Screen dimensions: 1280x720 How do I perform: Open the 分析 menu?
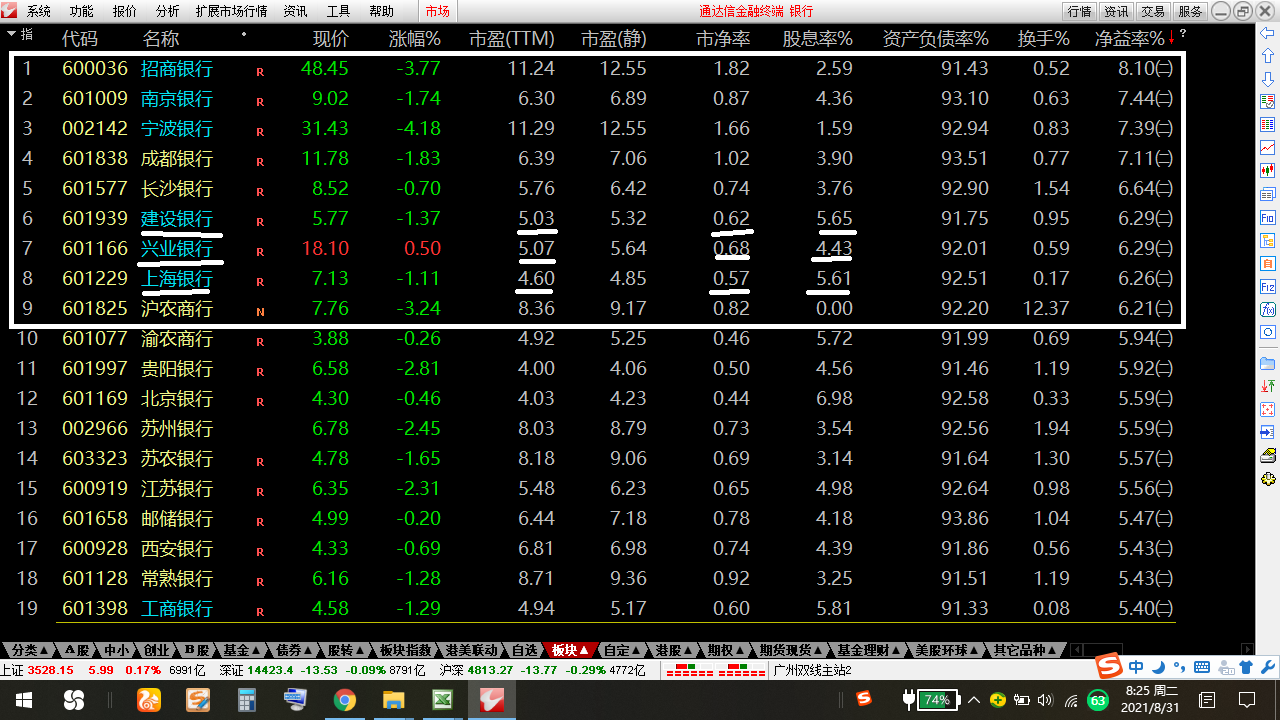168,11
